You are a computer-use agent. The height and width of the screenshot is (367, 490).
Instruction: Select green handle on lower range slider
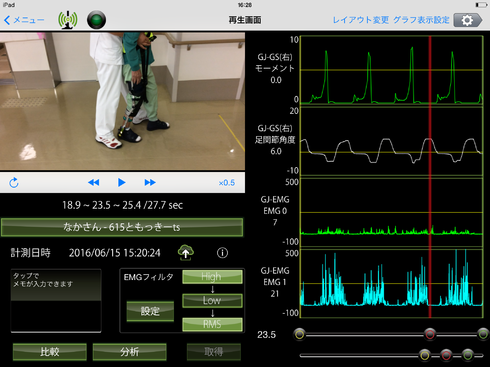(x=468, y=355)
